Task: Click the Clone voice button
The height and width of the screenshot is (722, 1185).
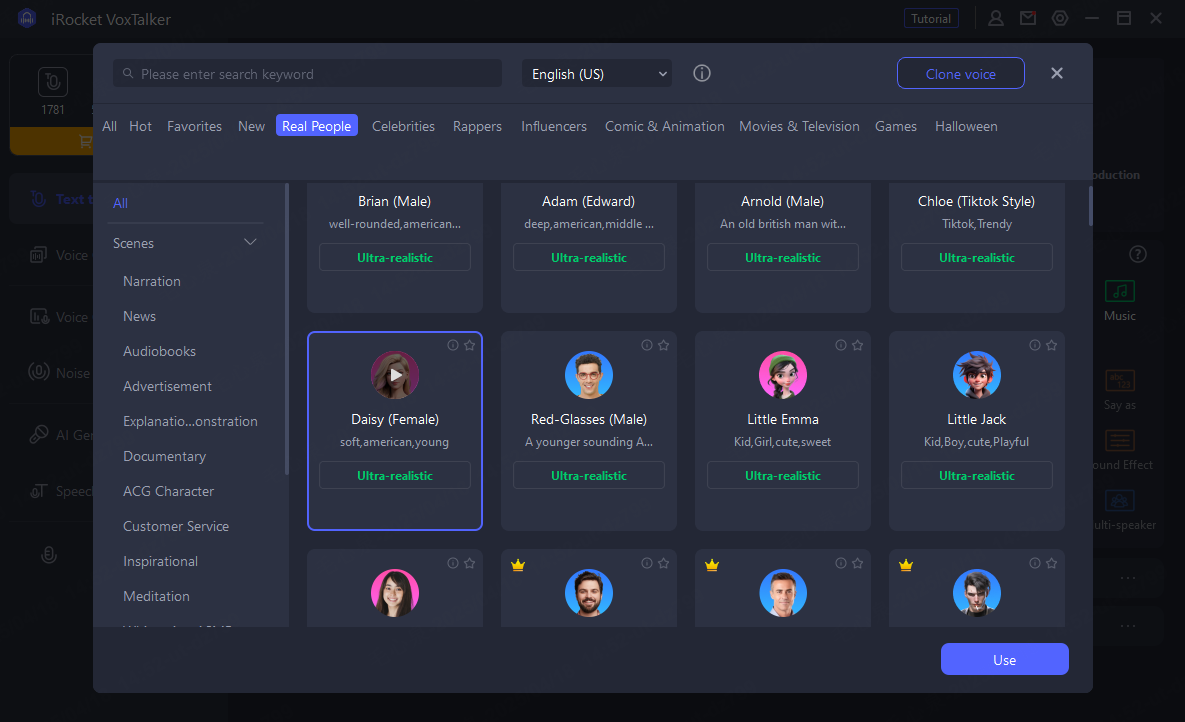Action: (961, 74)
